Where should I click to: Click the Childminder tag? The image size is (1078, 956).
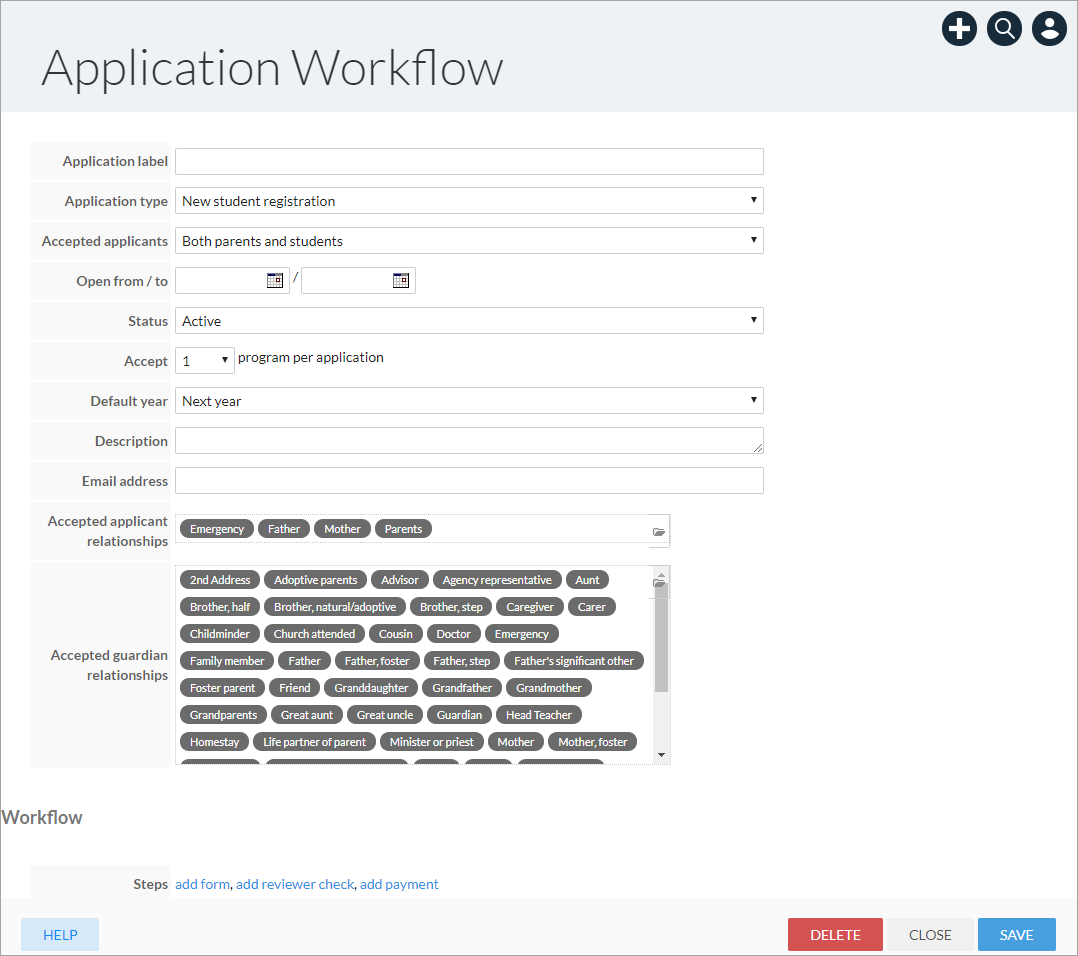pyautogui.click(x=220, y=633)
